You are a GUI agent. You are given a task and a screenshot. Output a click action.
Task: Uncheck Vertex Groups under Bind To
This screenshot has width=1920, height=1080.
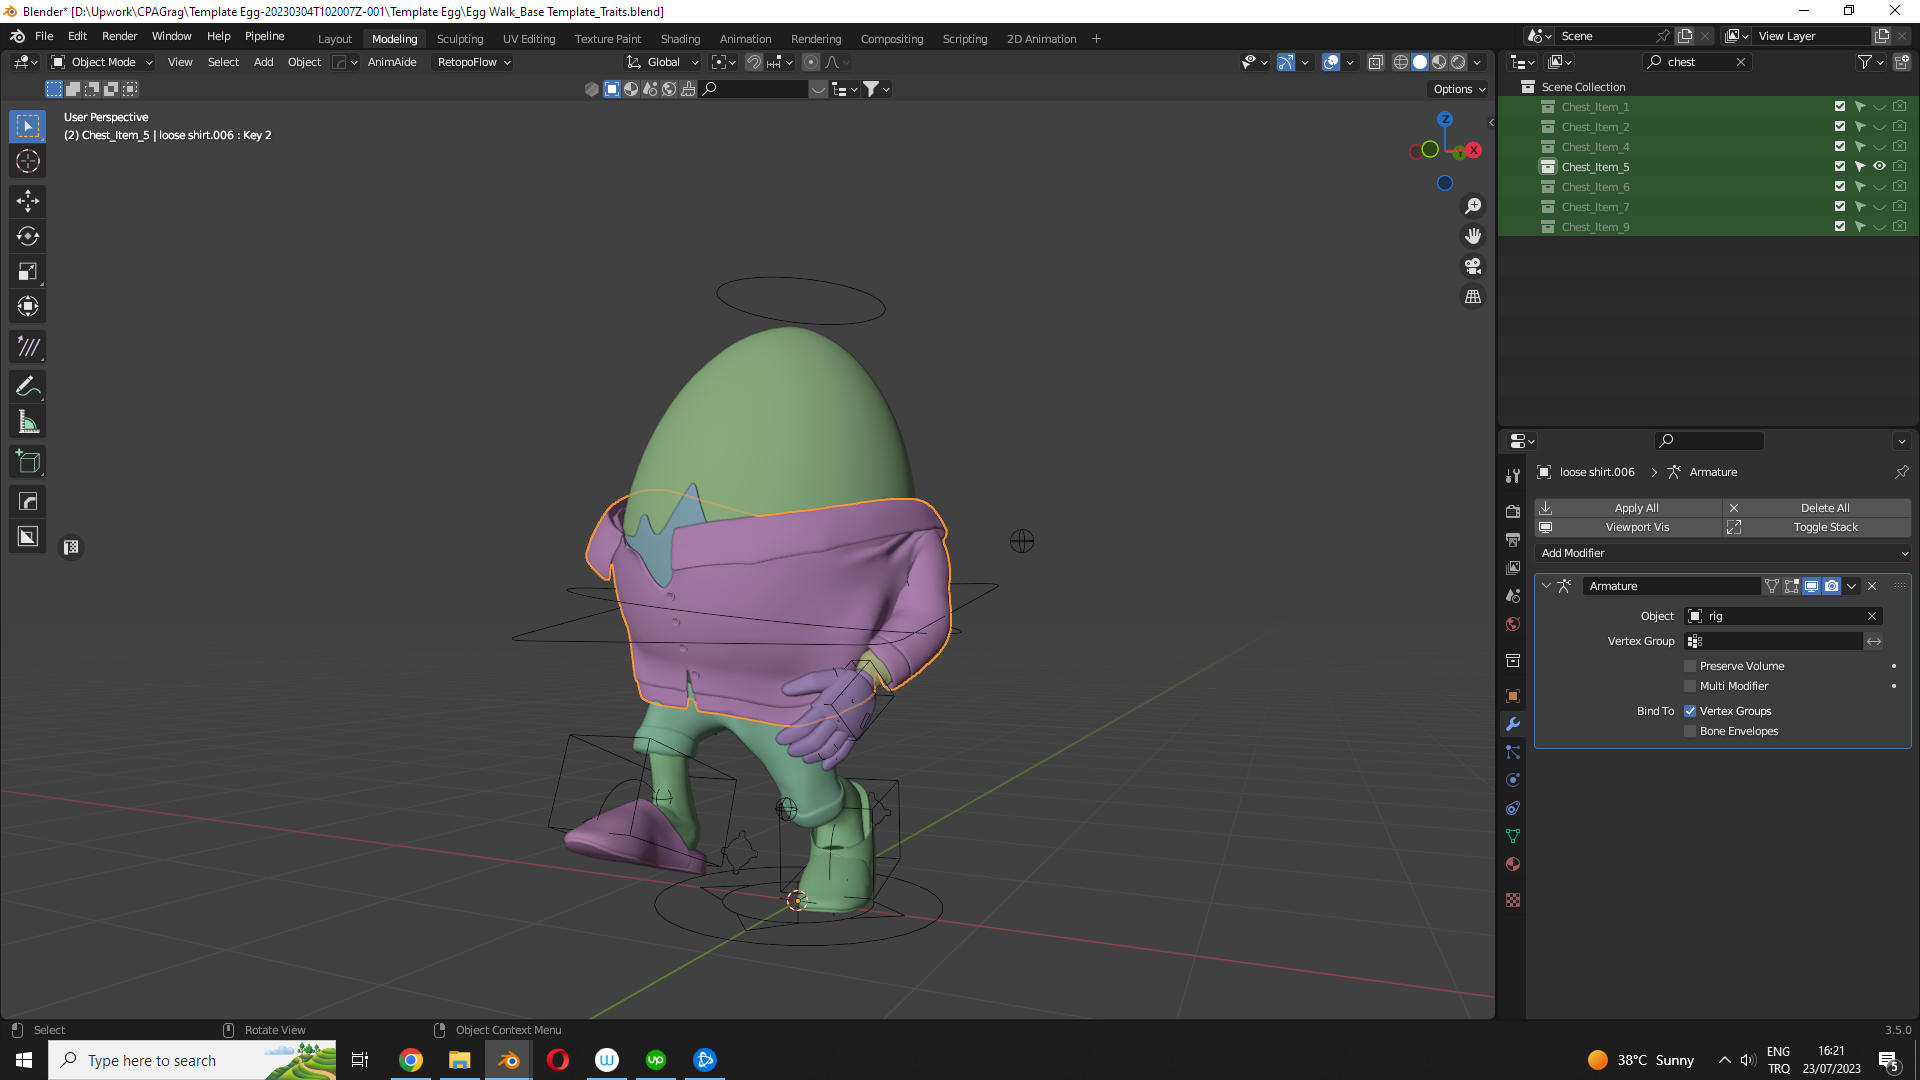[x=1690, y=711]
